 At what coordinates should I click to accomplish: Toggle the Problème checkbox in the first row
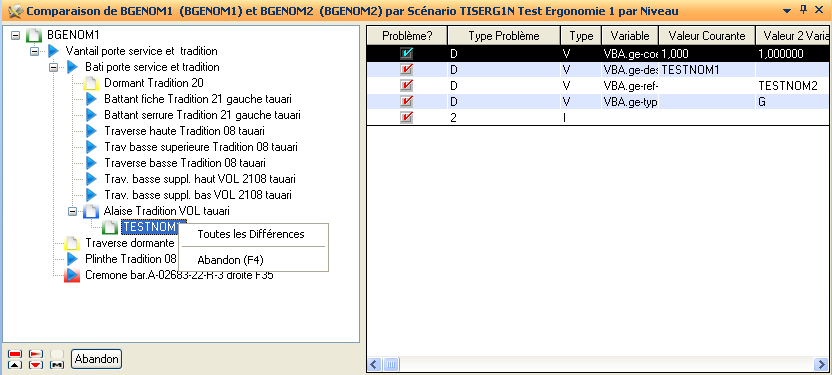(x=407, y=53)
